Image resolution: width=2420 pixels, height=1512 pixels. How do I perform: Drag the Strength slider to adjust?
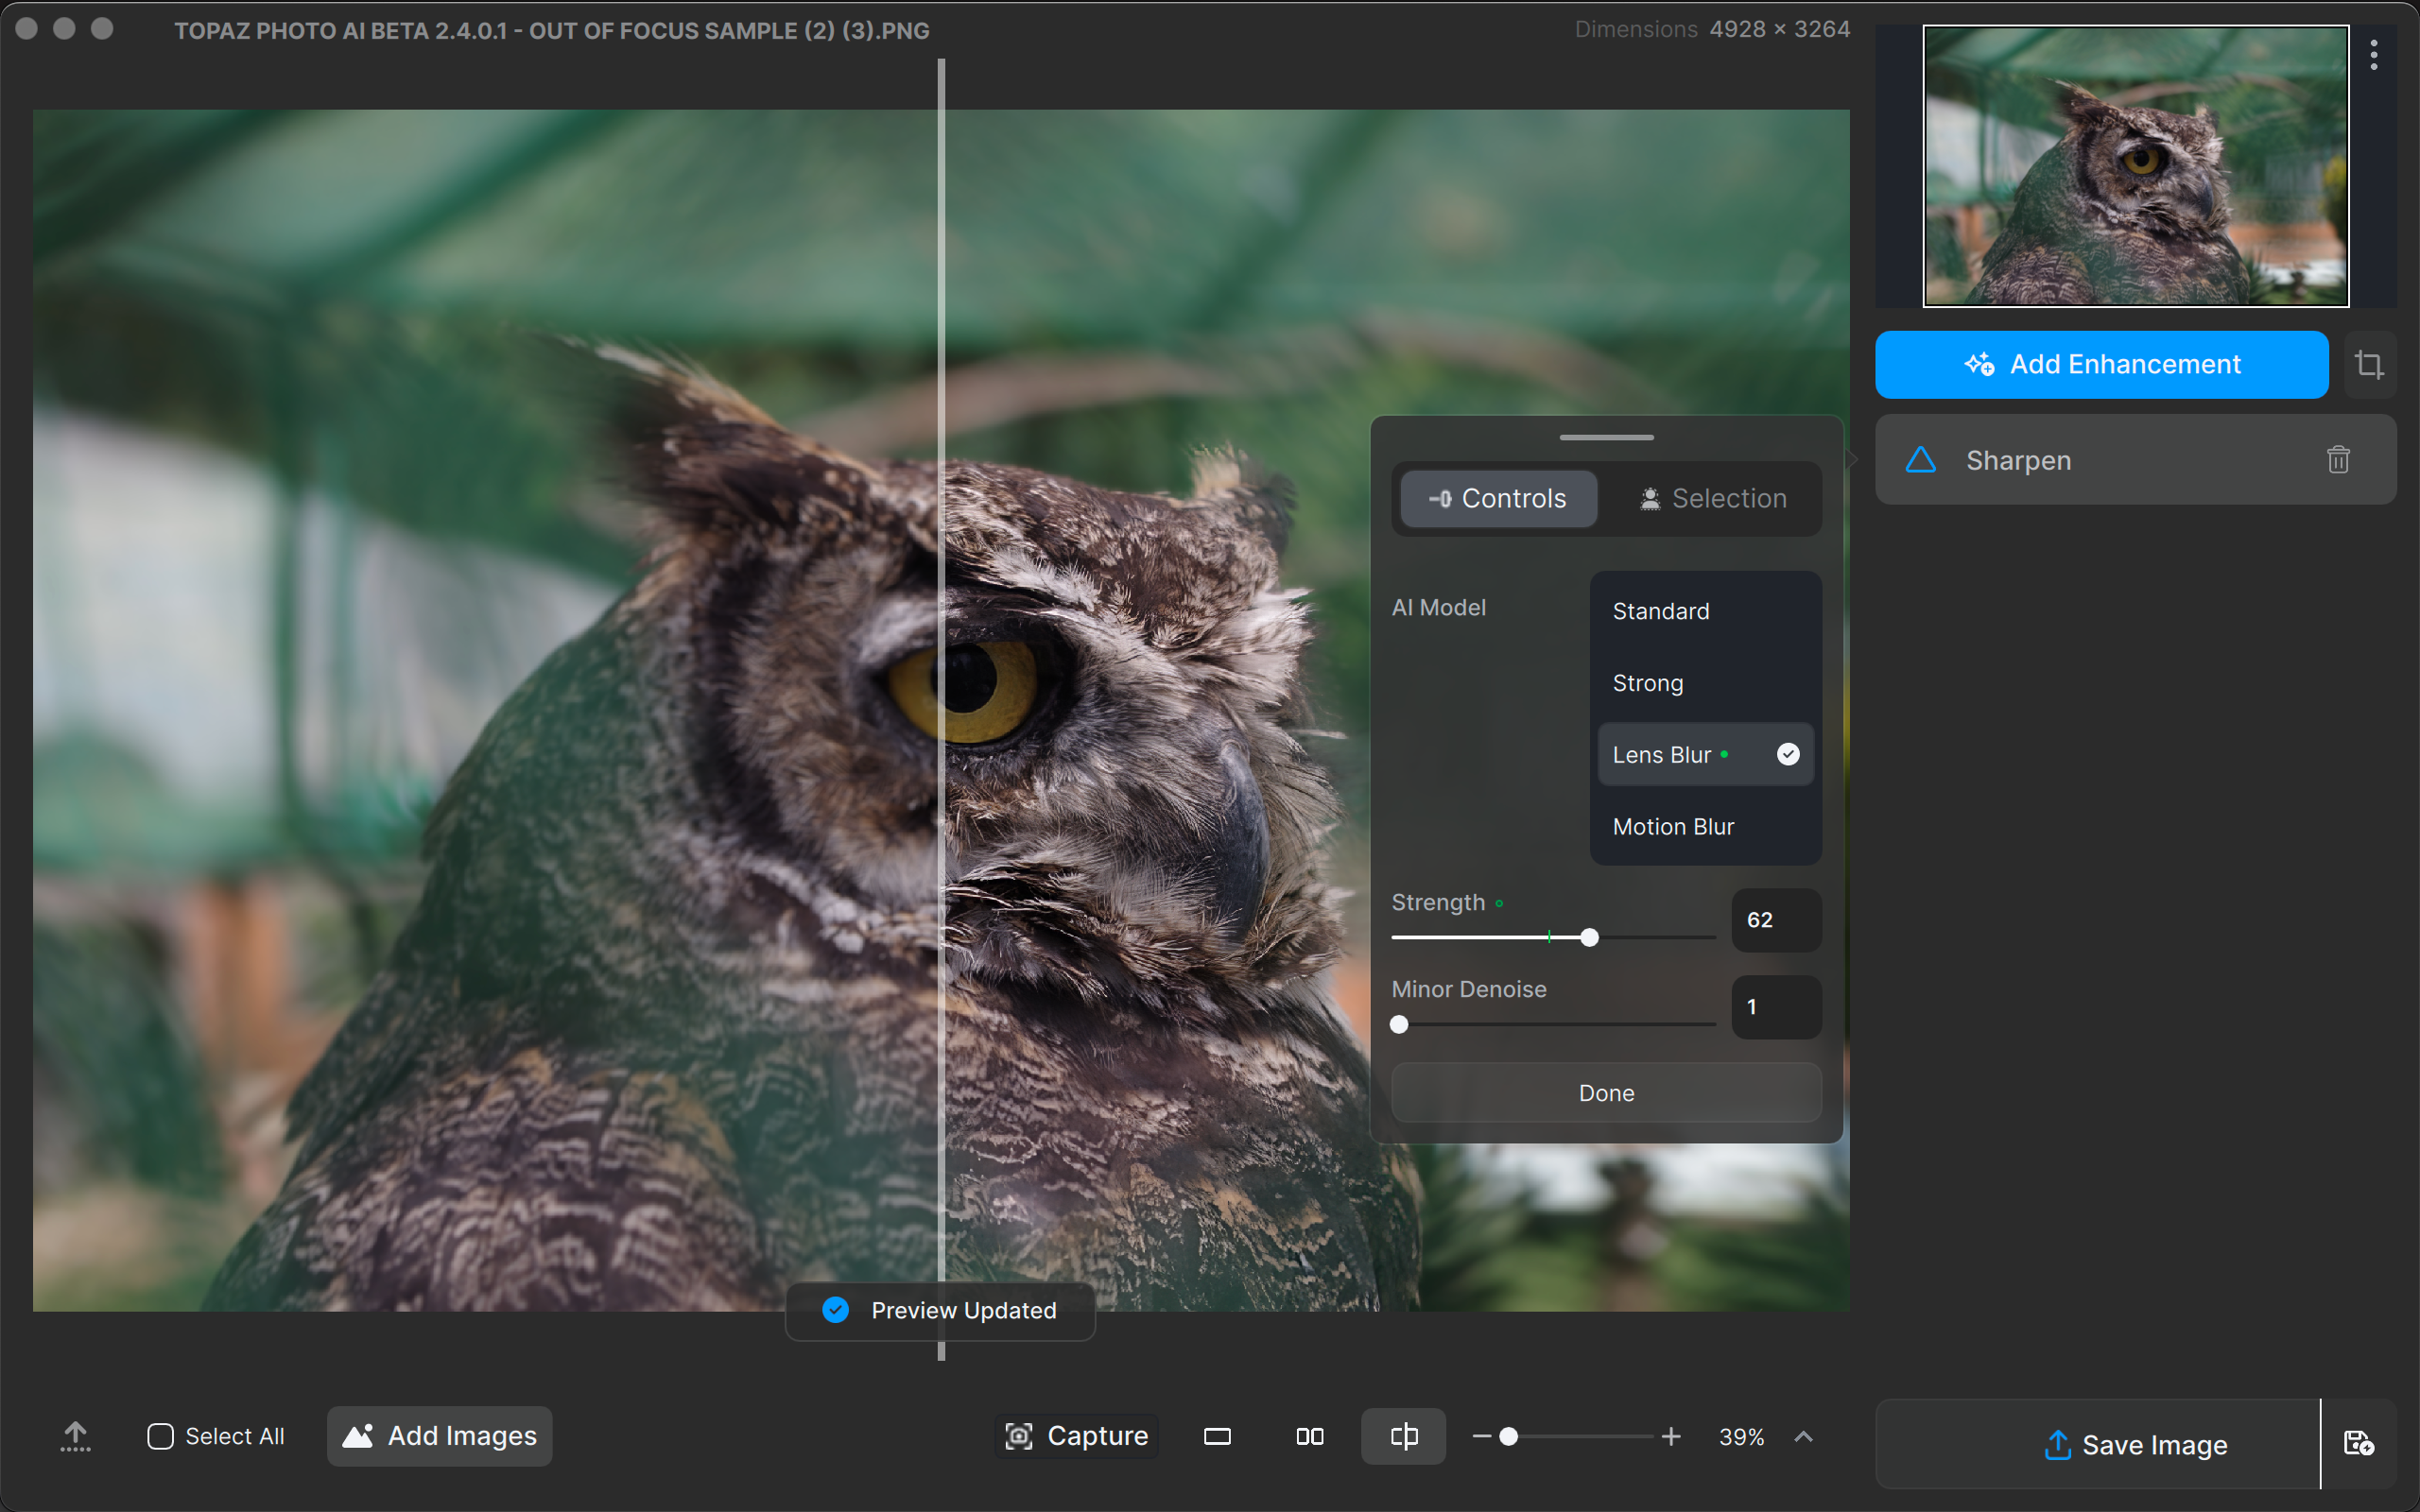(1589, 937)
